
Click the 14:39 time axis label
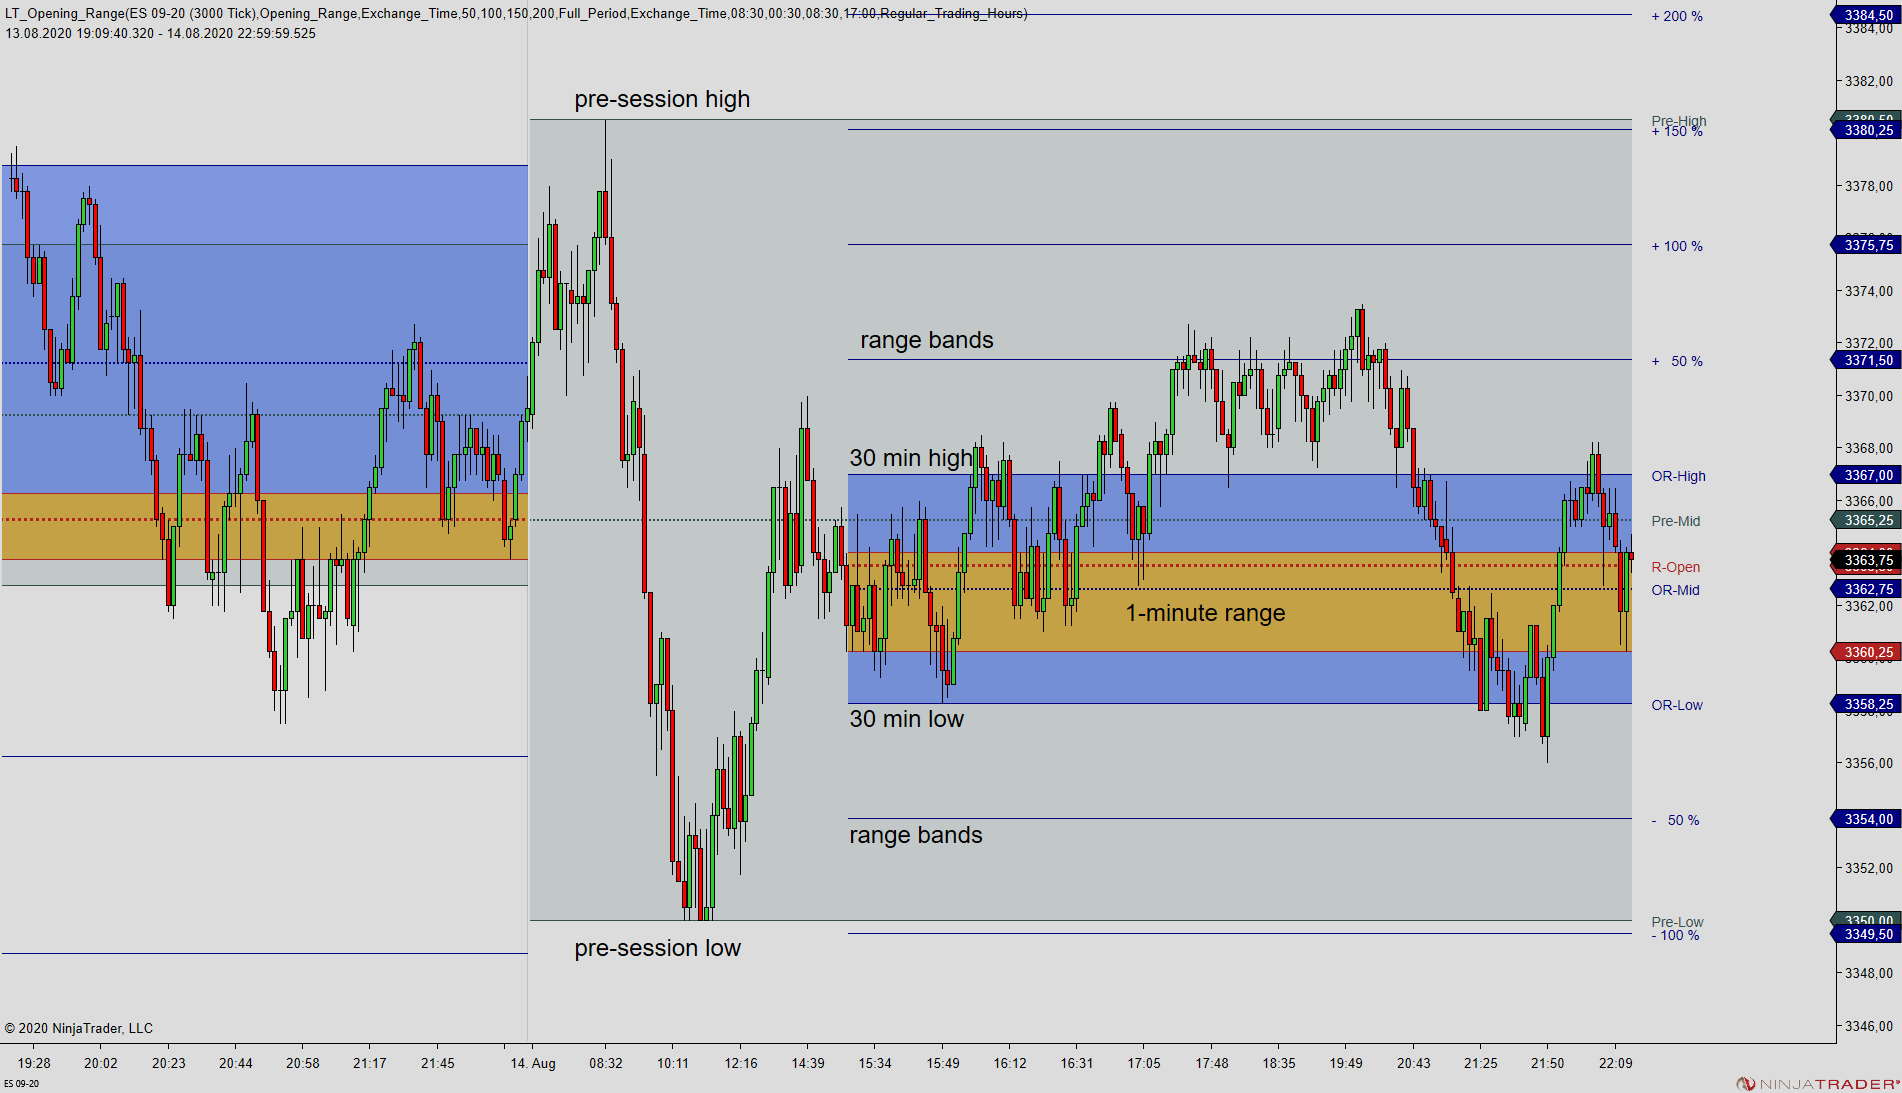(x=808, y=1063)
